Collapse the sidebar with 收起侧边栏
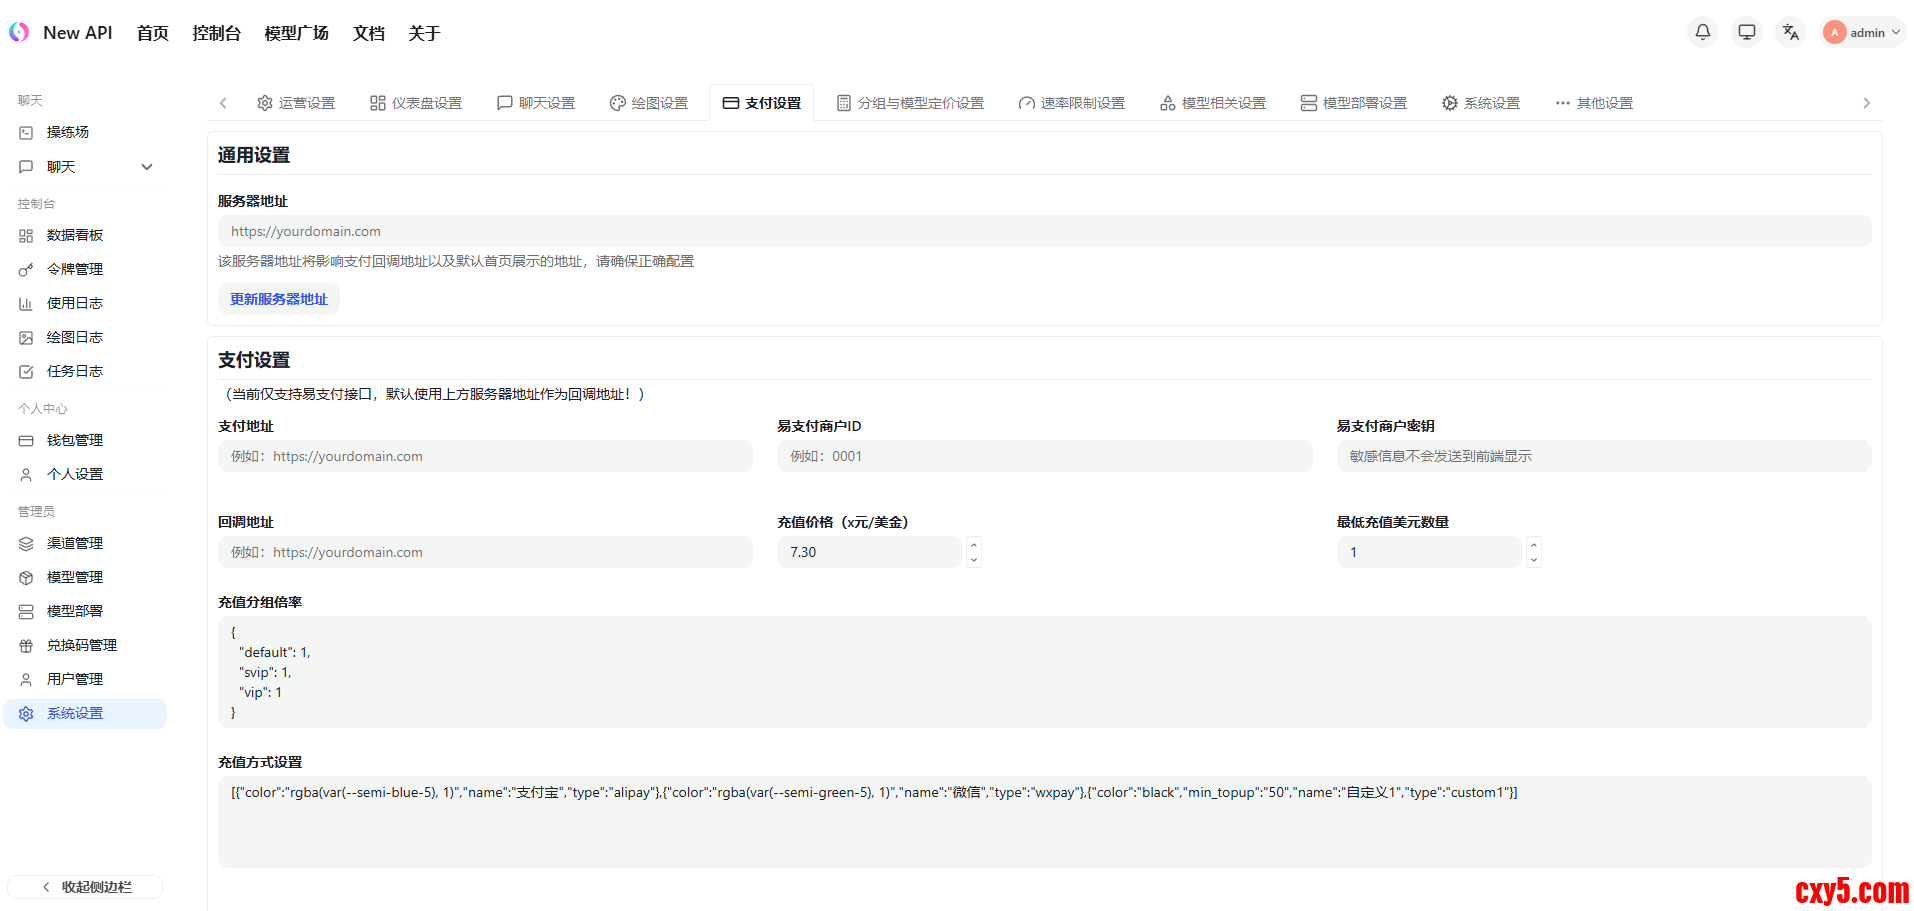Image resolution: width=1914 pixels, height=911 pixels. pos(85,887)
